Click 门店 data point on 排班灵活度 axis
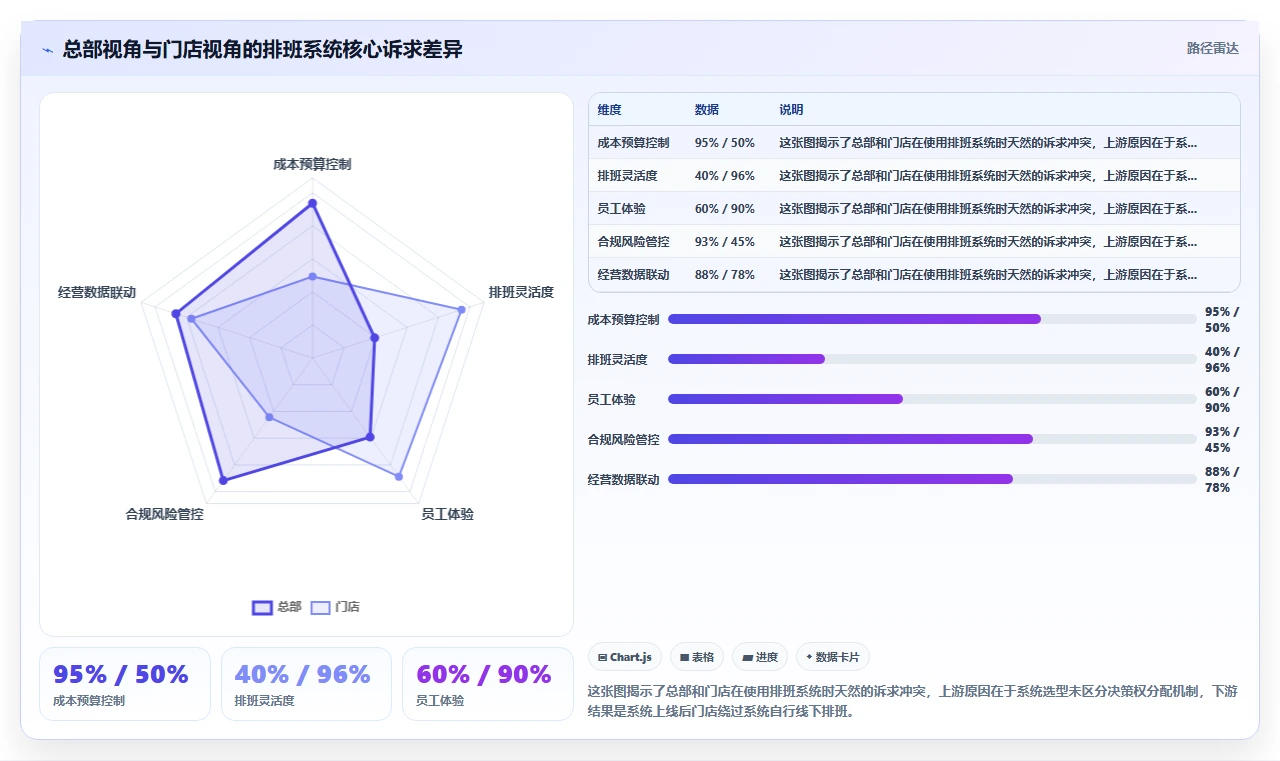This screenshot has width=1280, height=761. click(x=462, y=310)
